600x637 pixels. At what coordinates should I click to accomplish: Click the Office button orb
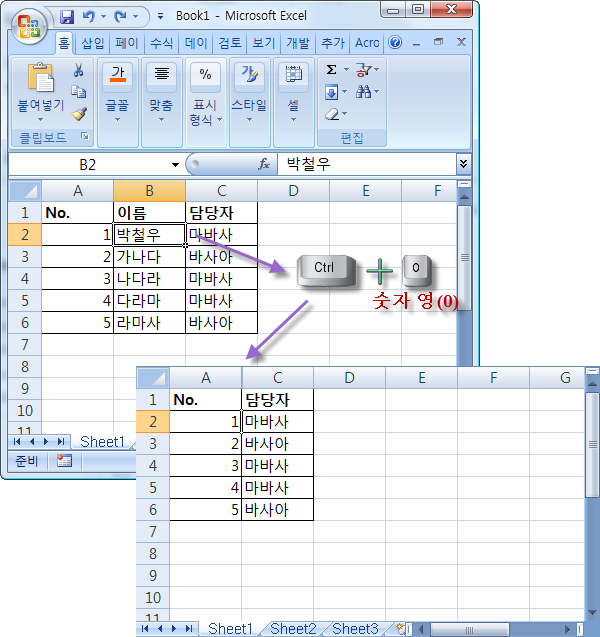click(x=29, y=26)
